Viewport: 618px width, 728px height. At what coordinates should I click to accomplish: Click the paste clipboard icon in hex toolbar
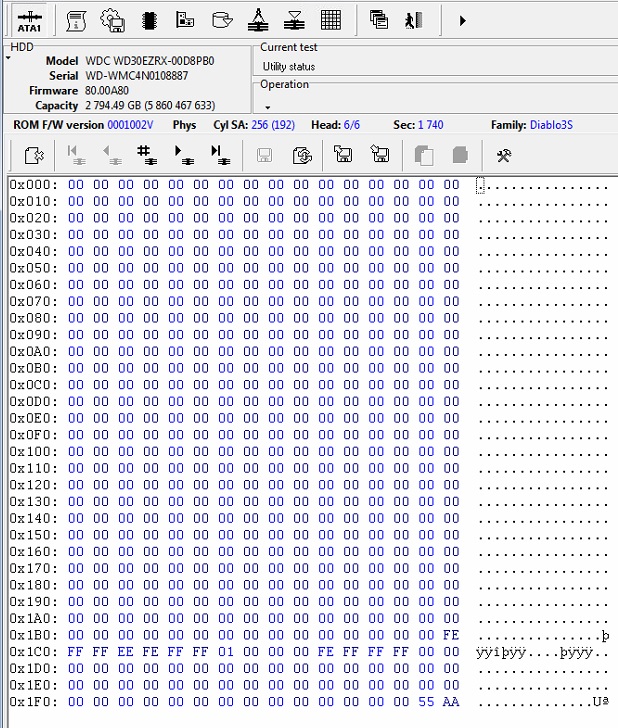tap(460, 155)
